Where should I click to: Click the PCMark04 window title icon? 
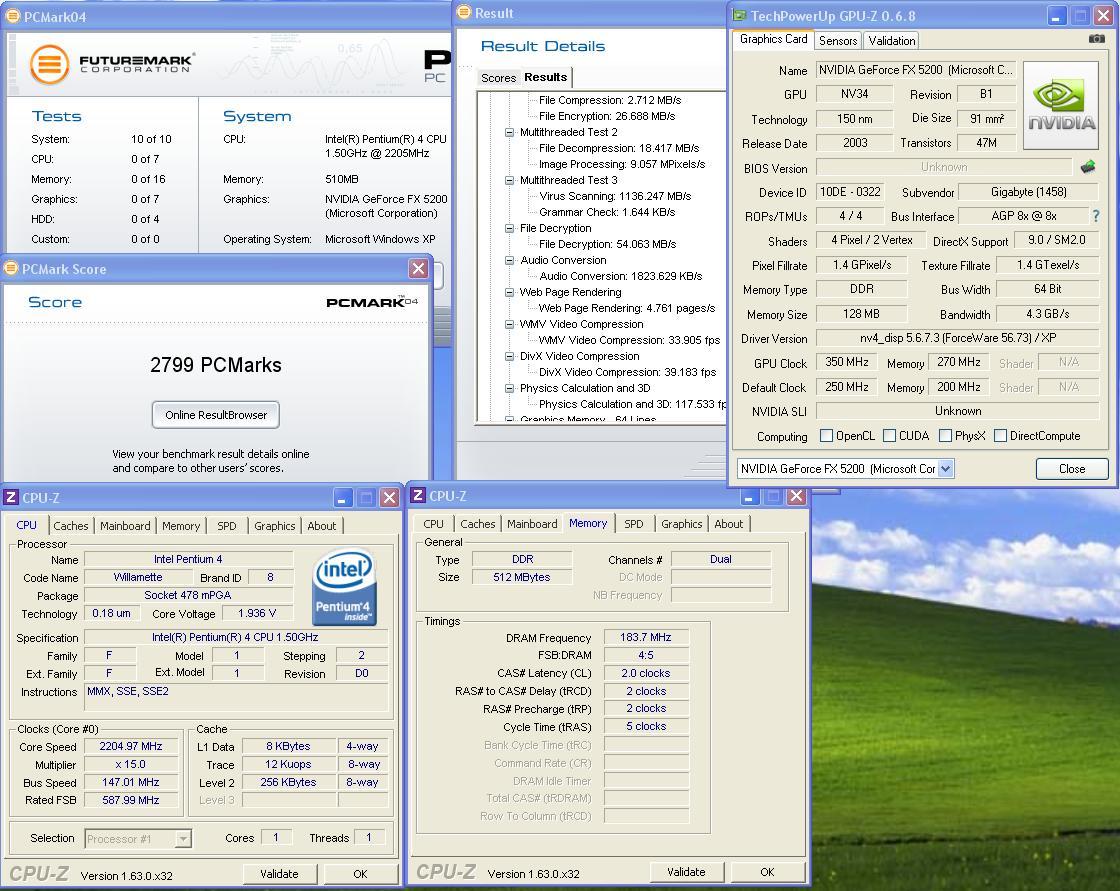coord(13,16)
